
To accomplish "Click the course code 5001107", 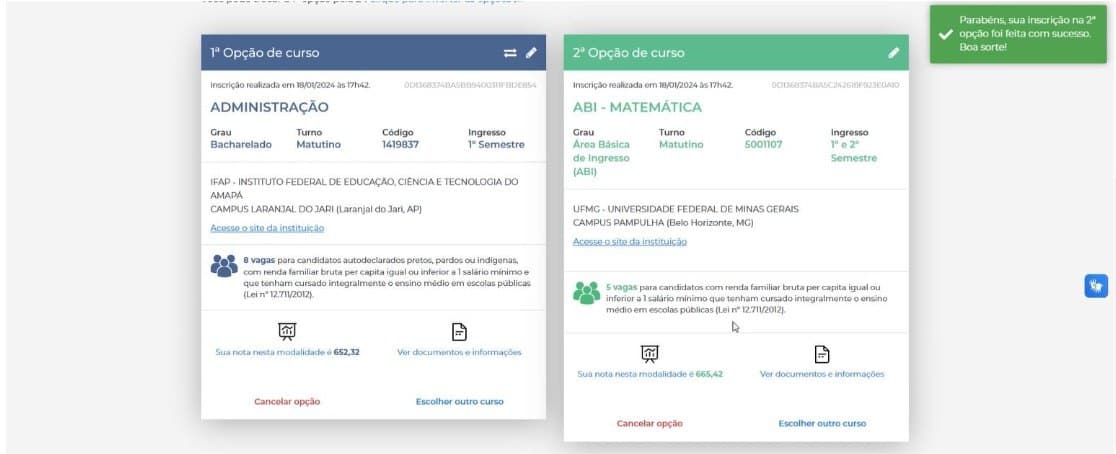I will pos(764,144).
